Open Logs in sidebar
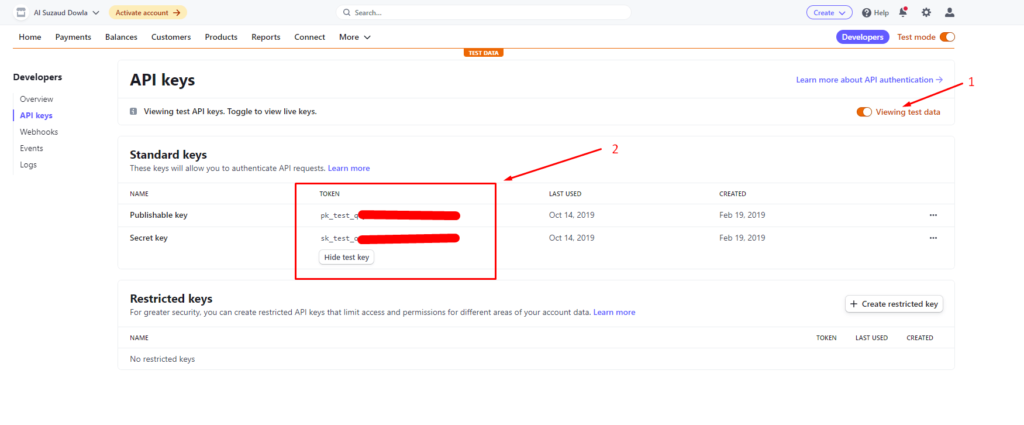 (x=28, y=165)
